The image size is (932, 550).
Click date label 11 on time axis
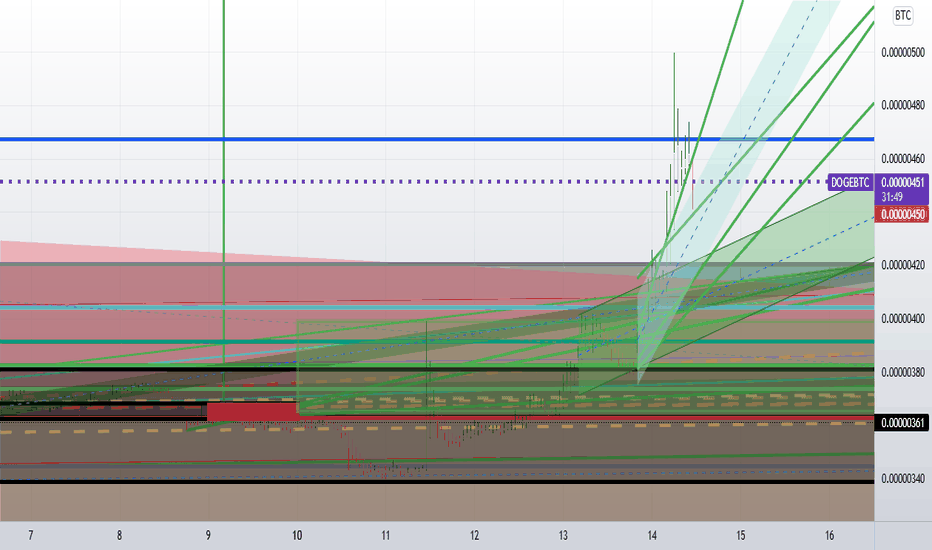[x=386, y=536]
